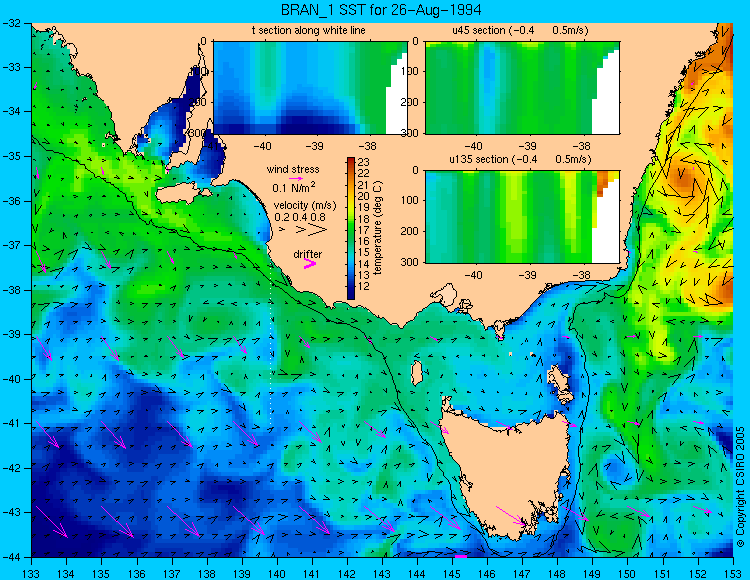
Task: Click the 23 value on the colorbar
Action: pyautogui.click(x=364, y=163)
